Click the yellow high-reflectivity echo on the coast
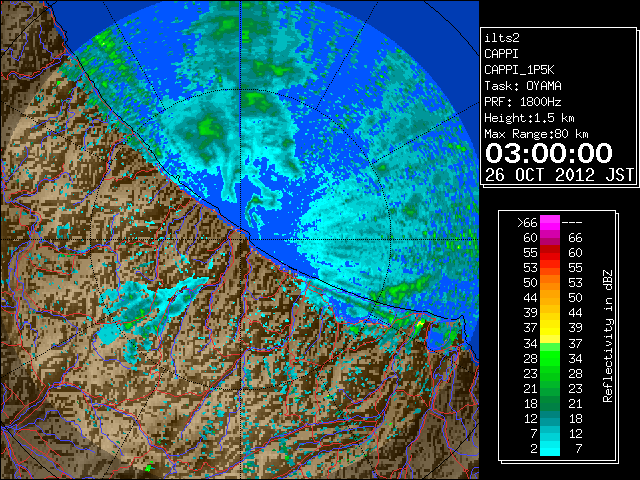 click(x=420, y=324)
